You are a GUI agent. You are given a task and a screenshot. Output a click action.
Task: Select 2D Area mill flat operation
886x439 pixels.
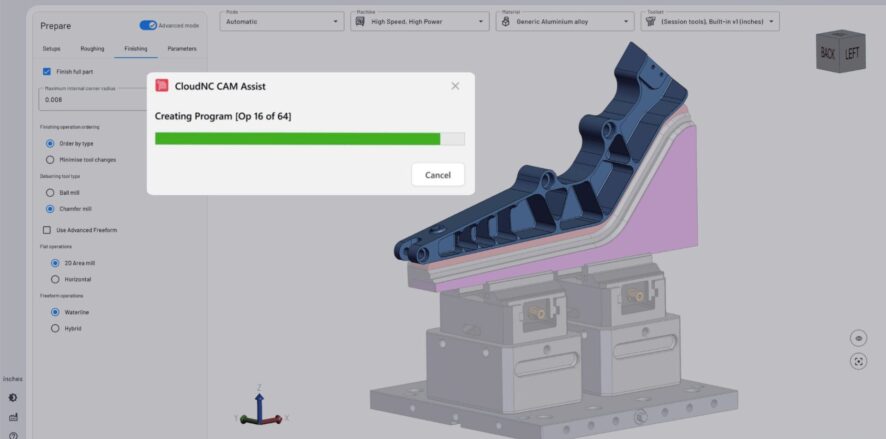pos(55,263)
